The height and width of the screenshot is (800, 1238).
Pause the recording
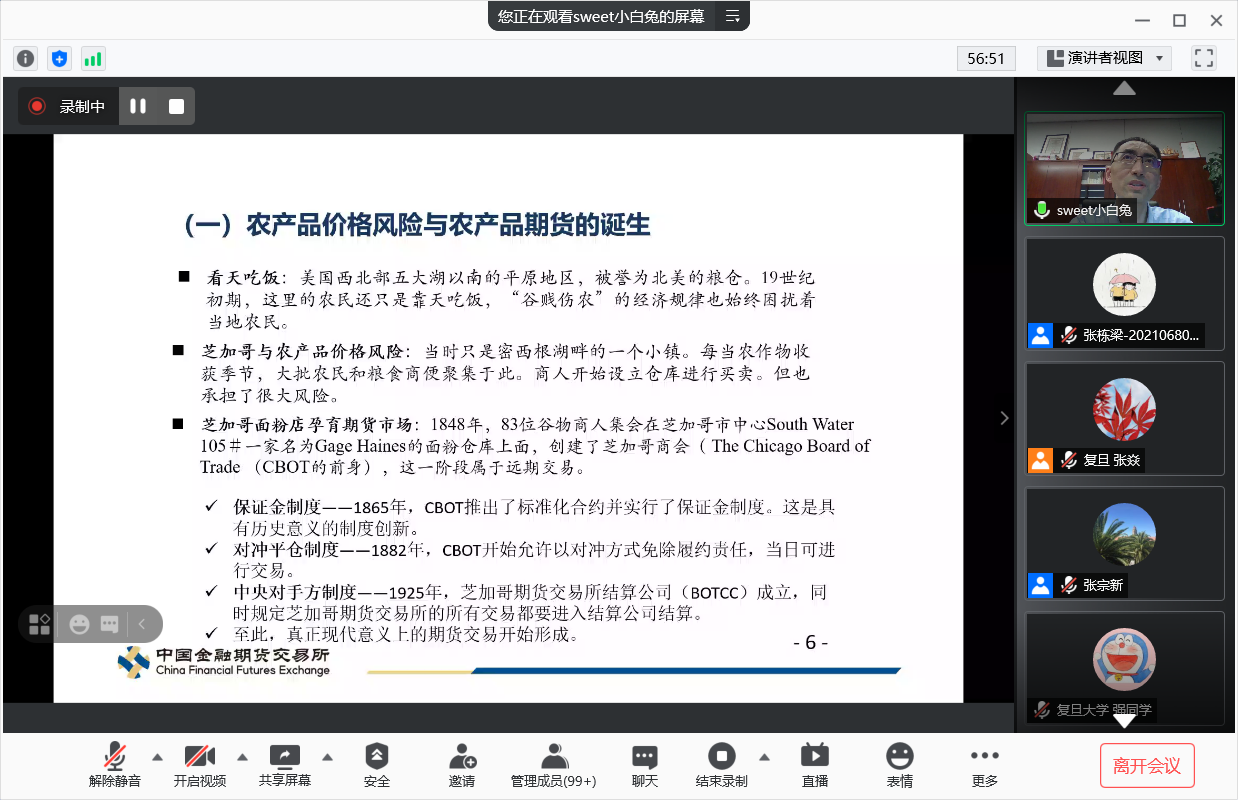[x=138, y=106]
